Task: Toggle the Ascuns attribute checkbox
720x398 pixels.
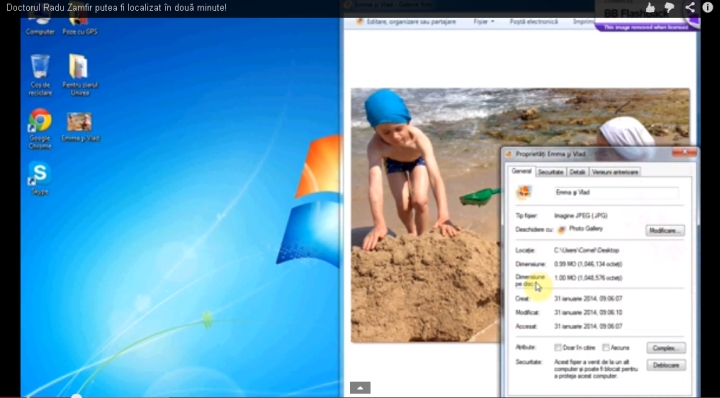Action: (606, 348)
